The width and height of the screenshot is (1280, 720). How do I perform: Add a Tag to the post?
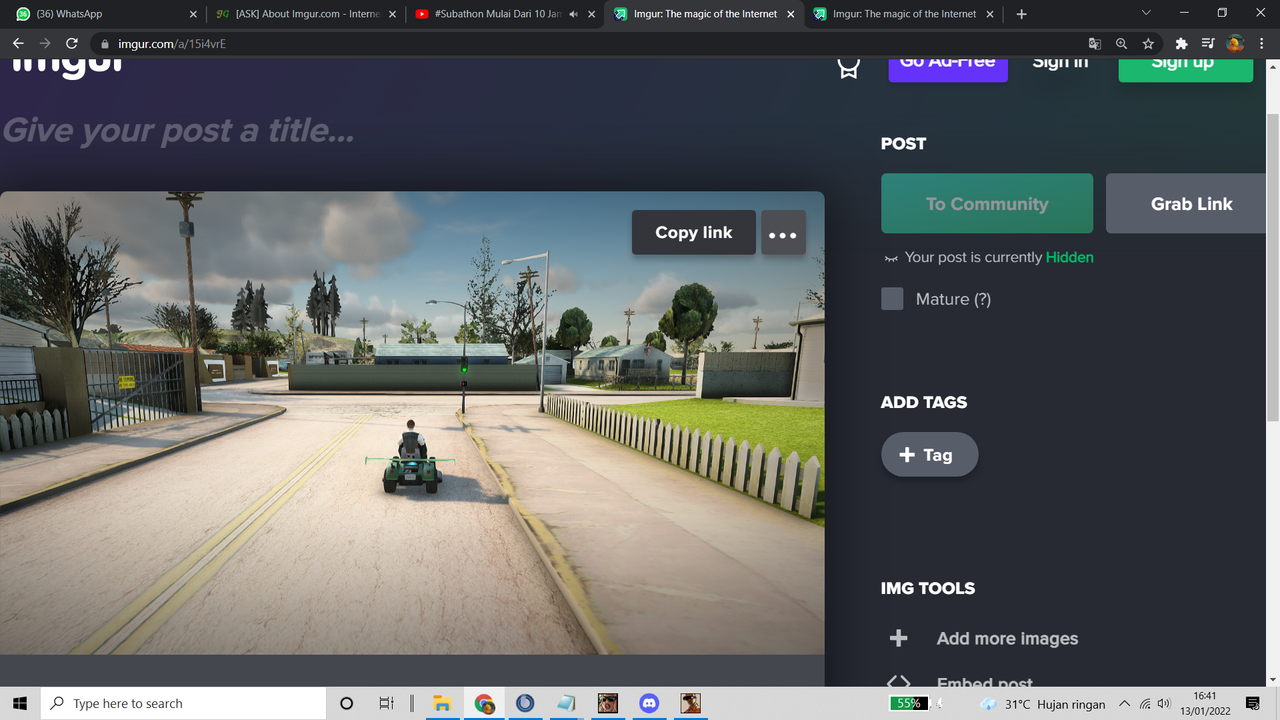pyautogui.click(x=929, y=455)
